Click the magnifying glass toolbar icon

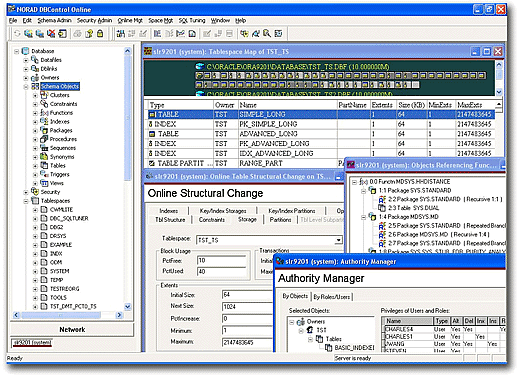pyautogui.click(x=267, y=34)
